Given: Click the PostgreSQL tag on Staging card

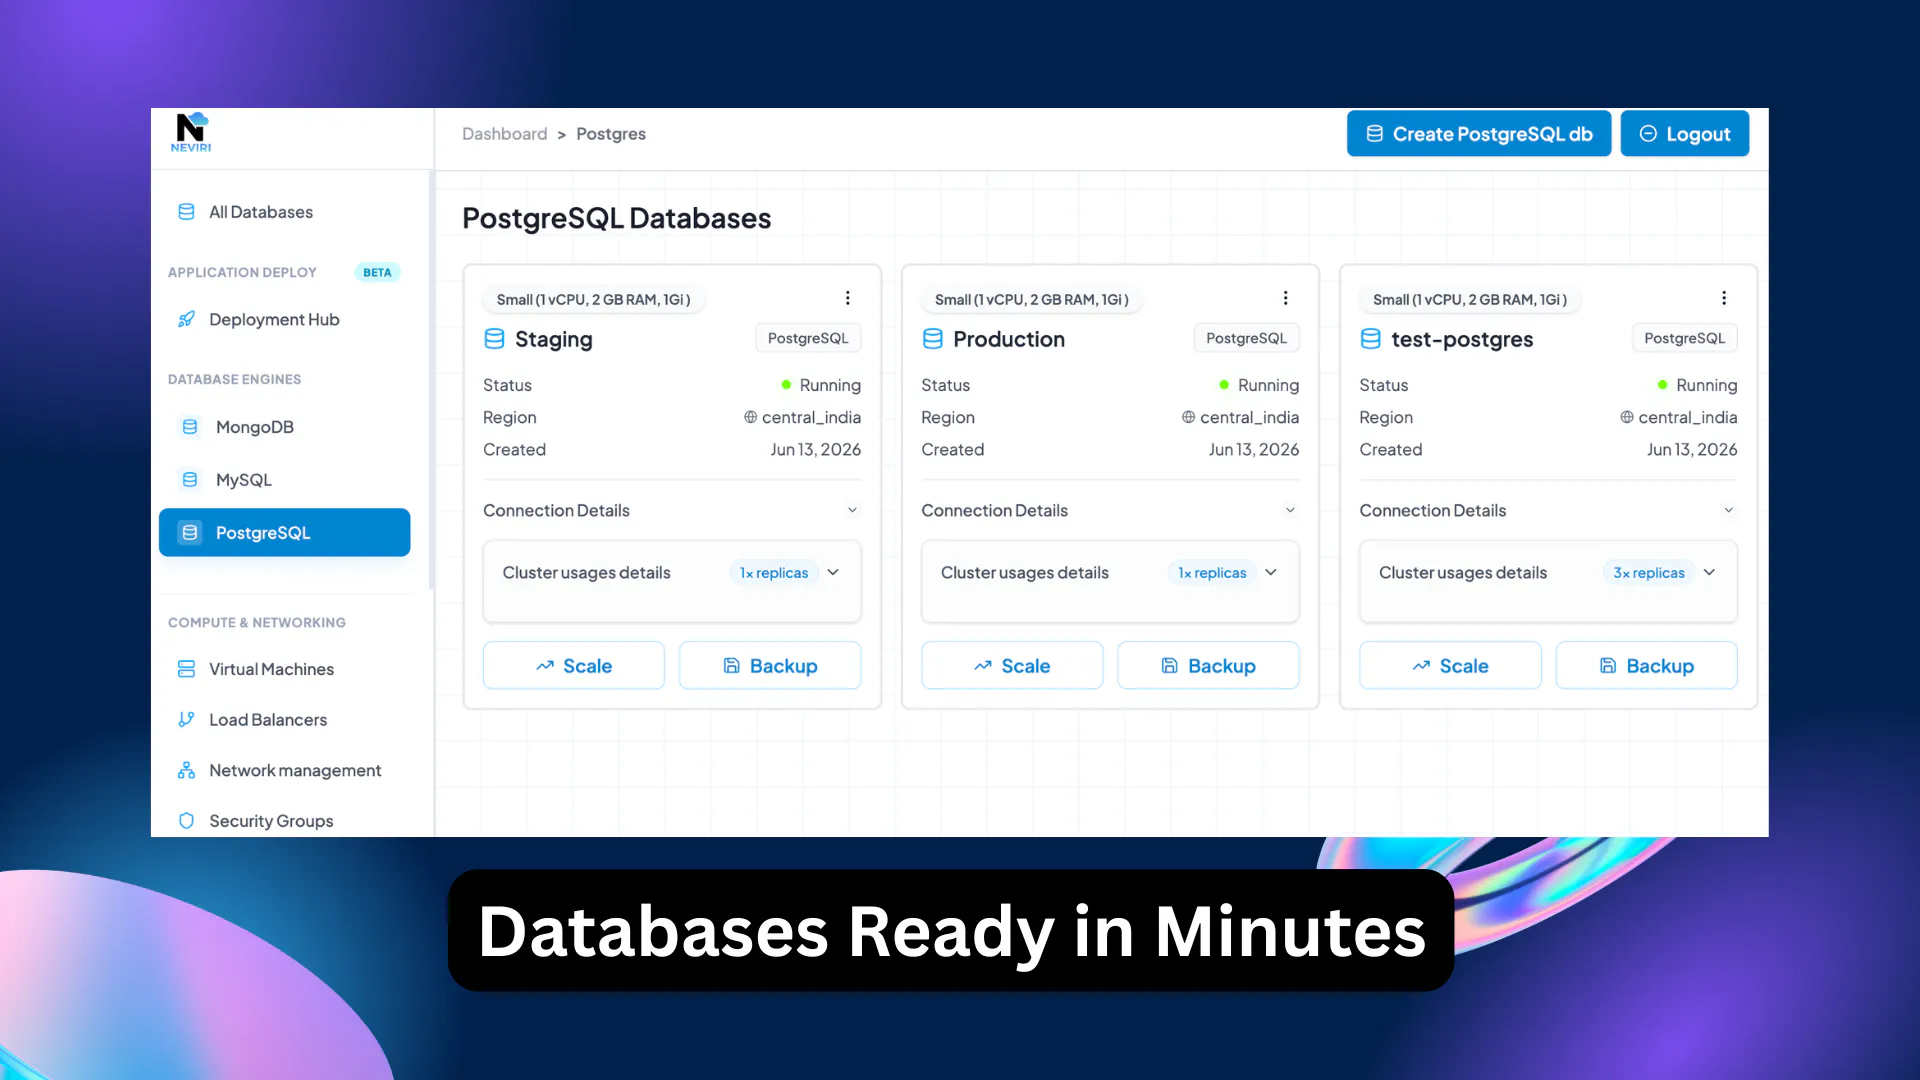Looking at the screenshot, I should pos(808,338).
